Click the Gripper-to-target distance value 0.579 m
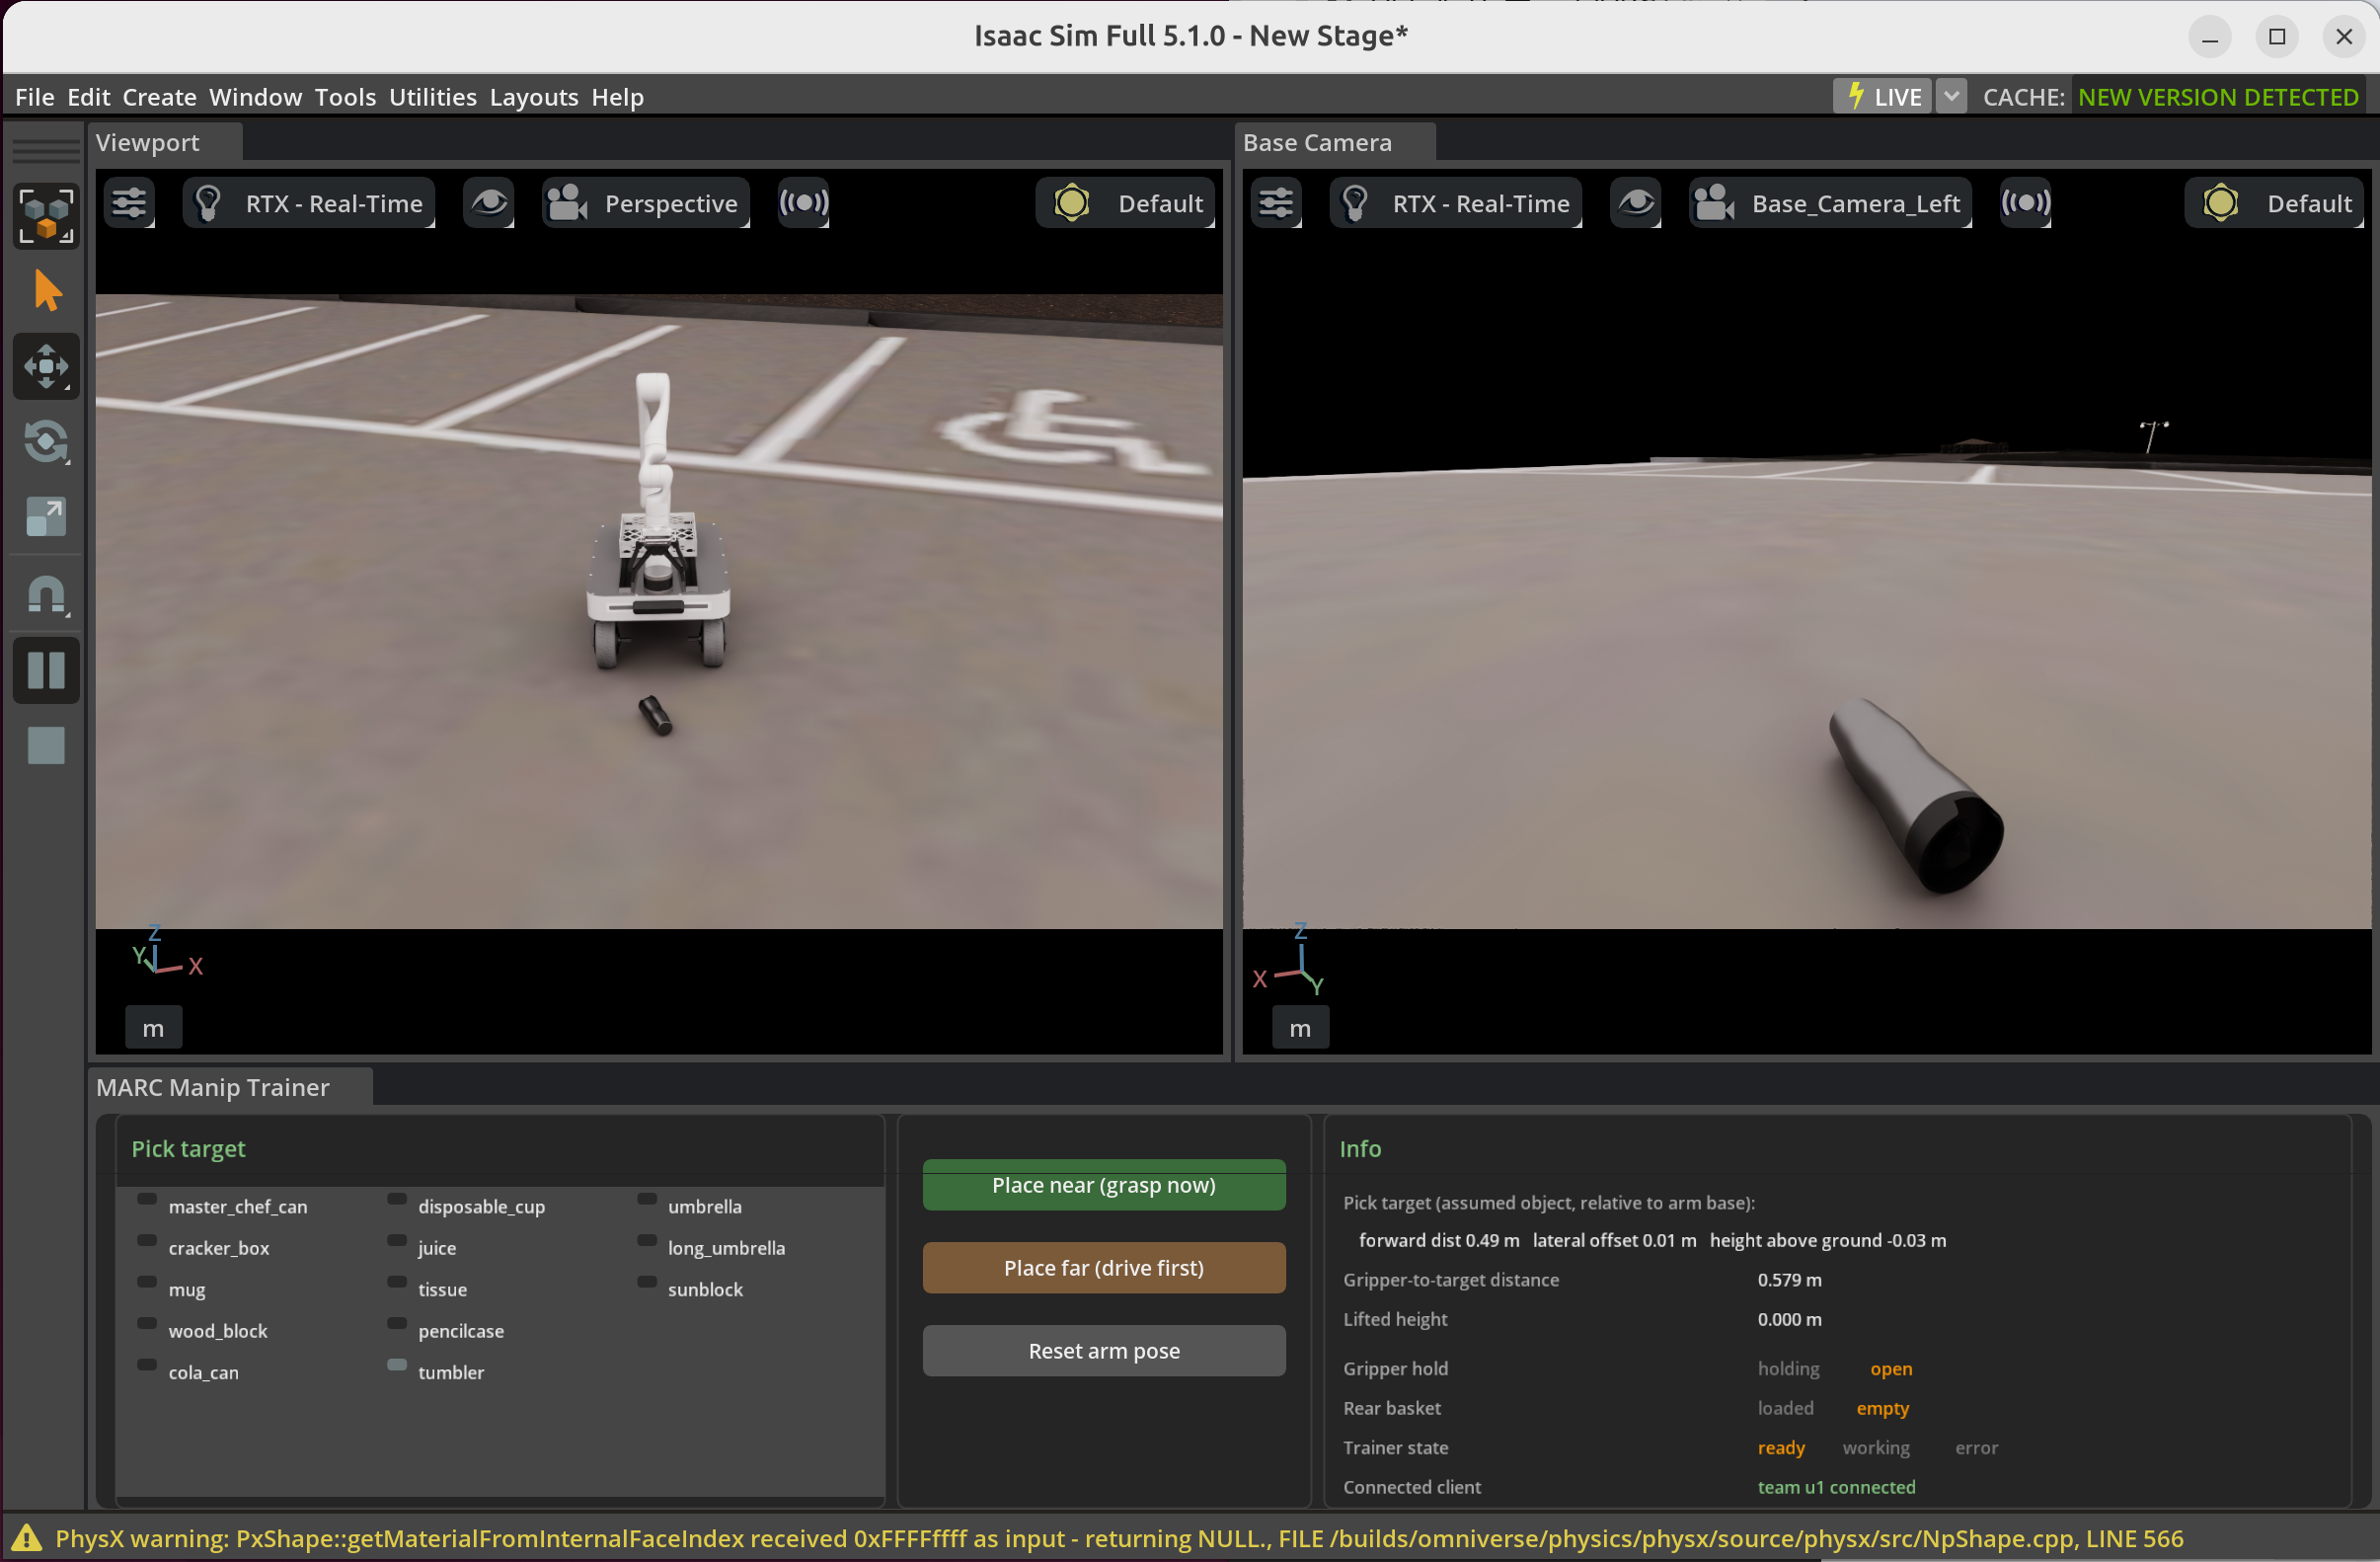Screen dimensions: 2380x1562 (1789, 1279)
